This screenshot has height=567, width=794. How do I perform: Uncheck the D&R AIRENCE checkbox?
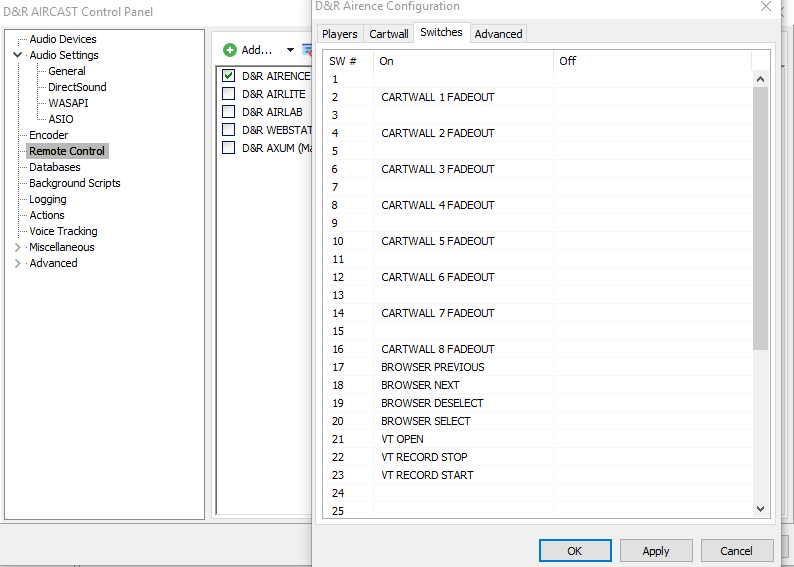pos(229,76)
